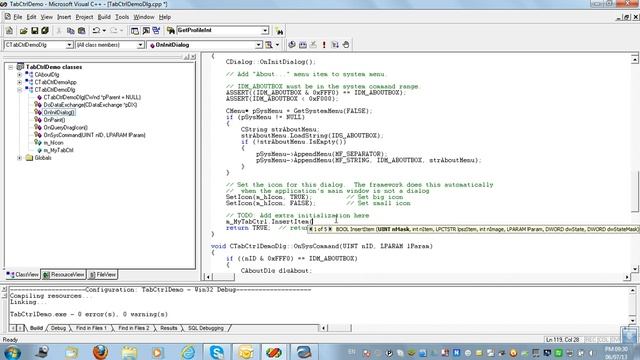Open the Project menu

coord(84,17)
